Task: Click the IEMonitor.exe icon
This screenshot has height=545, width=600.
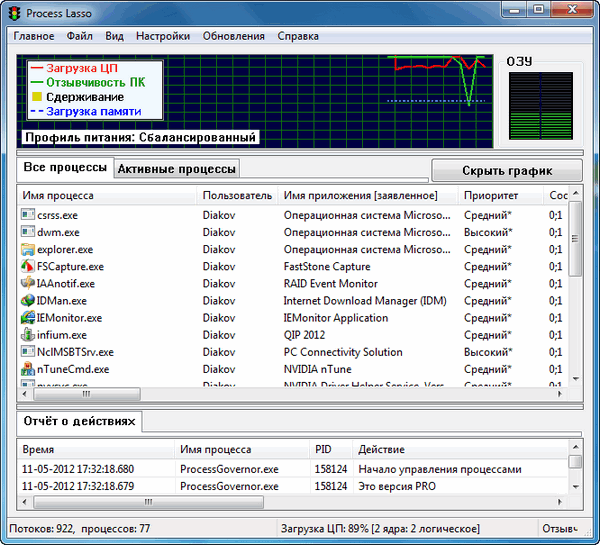Action: tap(28, 317)
